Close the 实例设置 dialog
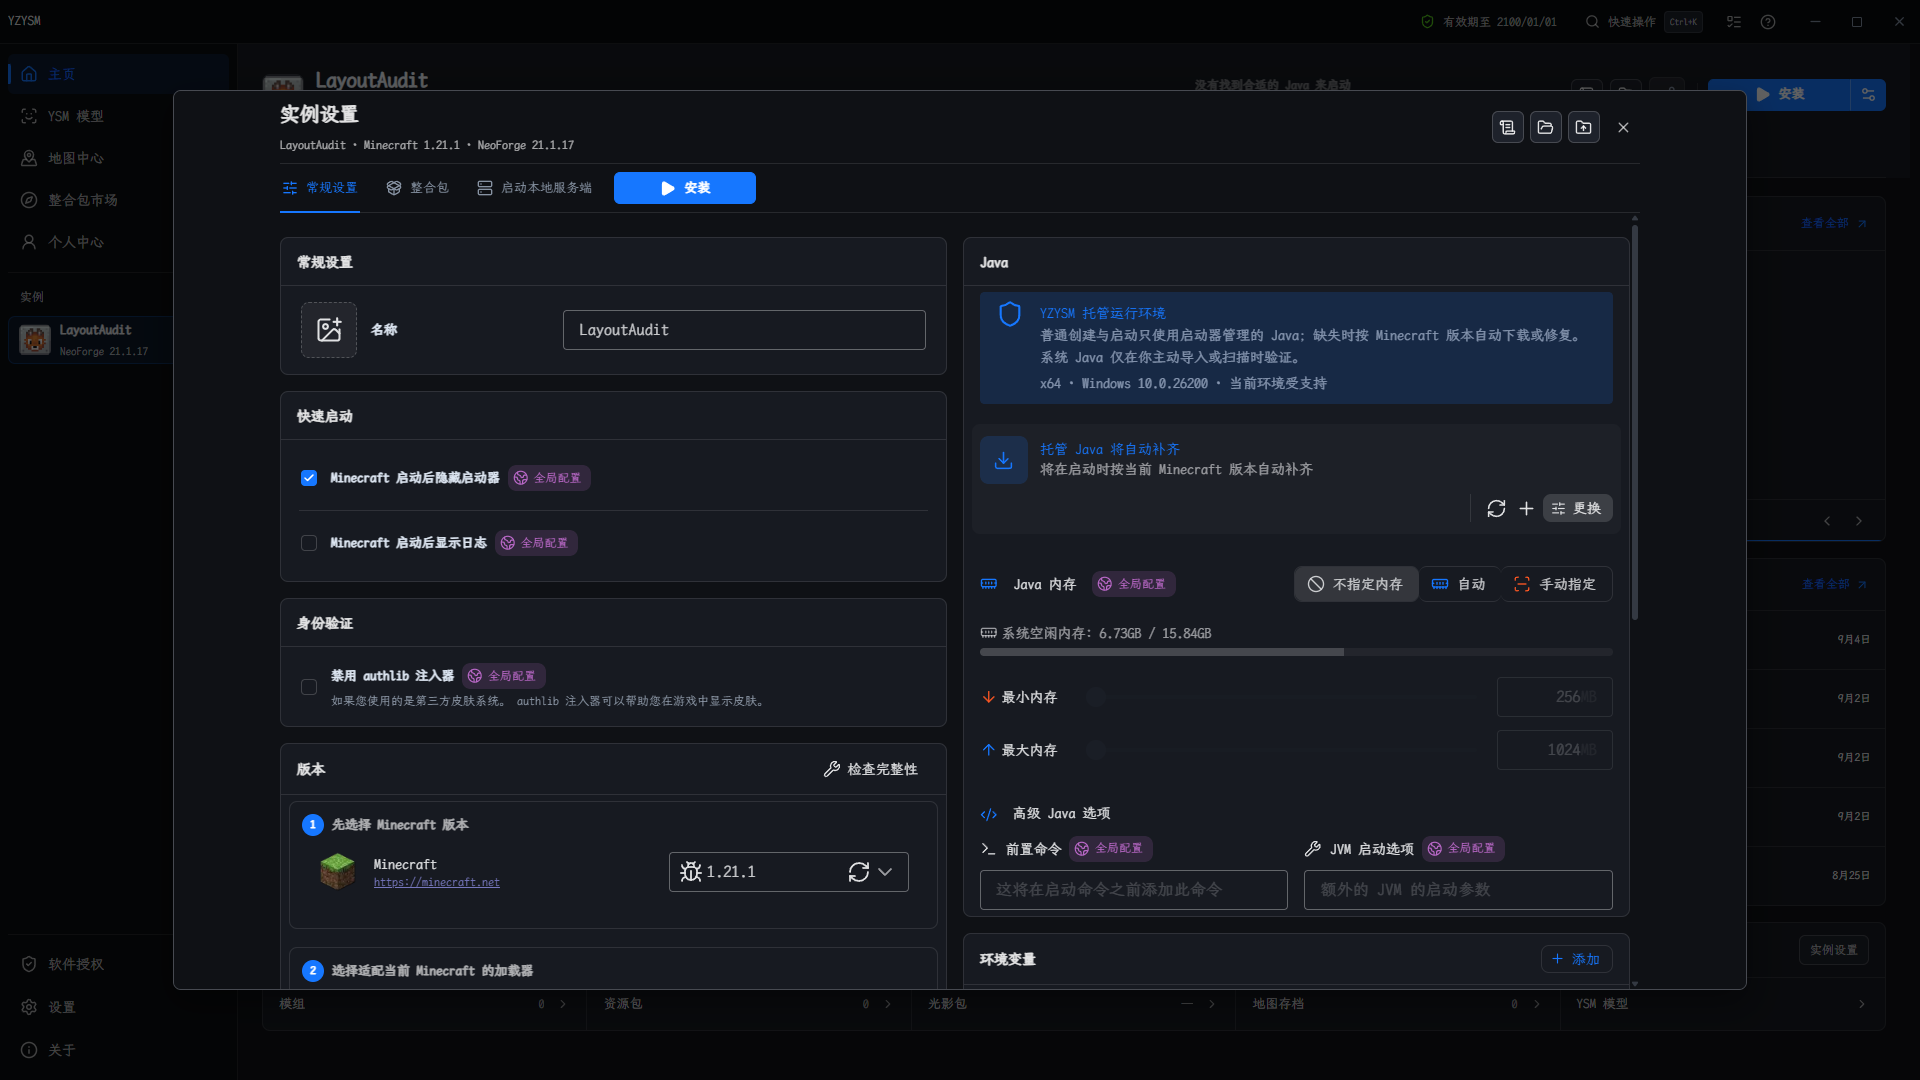The width and height of the screenshot is (1920, 1080). (1623, 127)
